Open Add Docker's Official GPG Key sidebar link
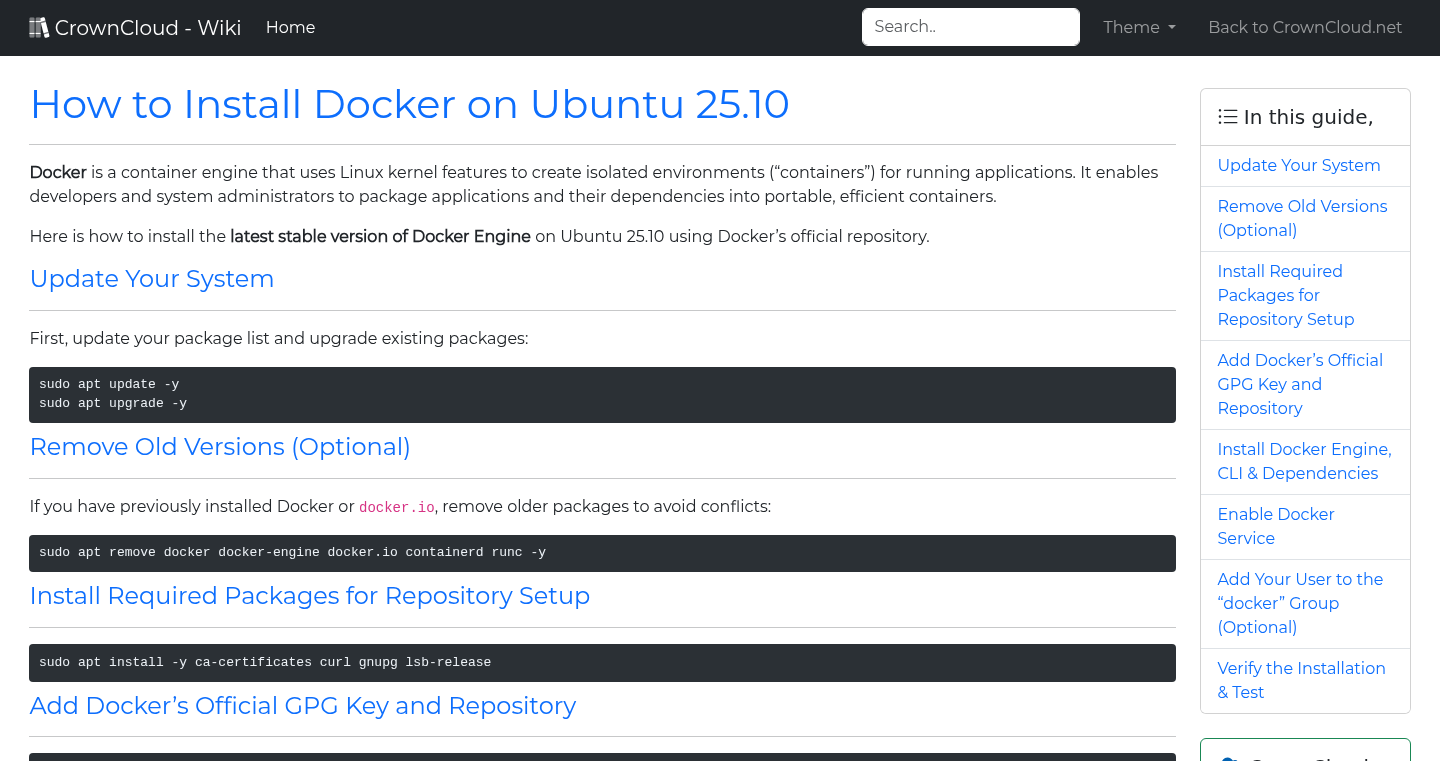Viewport: 1440px width, 761px height. click(x=1299, y=384)
